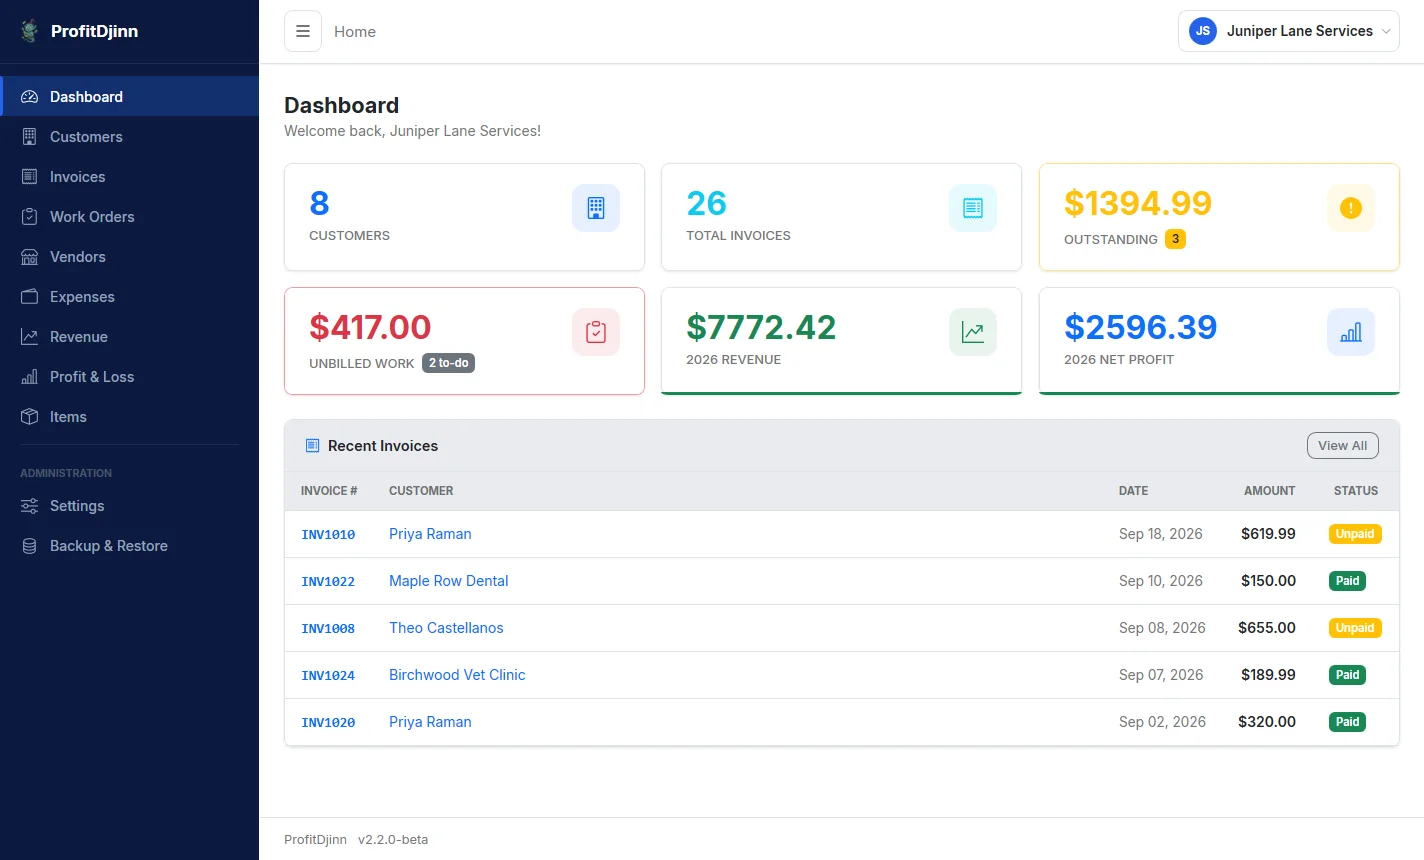Click the clipboard icon on Unbilled Work card
Screen dimensions: 1424x860
coord(596,332)
